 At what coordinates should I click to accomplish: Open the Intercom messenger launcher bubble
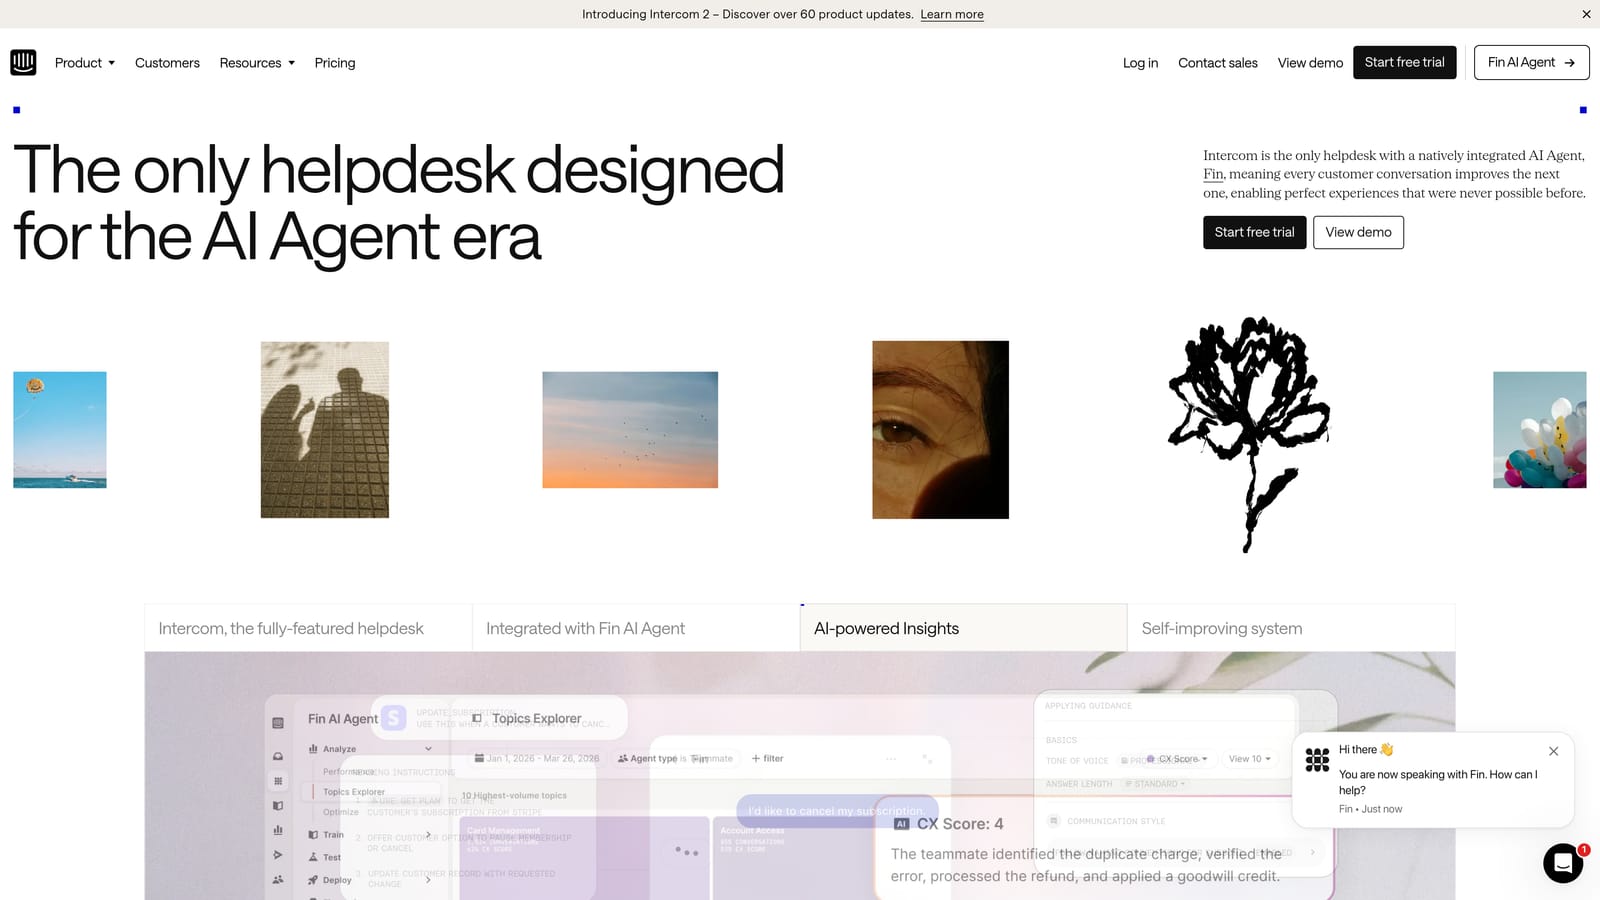tap(1563, 863)
